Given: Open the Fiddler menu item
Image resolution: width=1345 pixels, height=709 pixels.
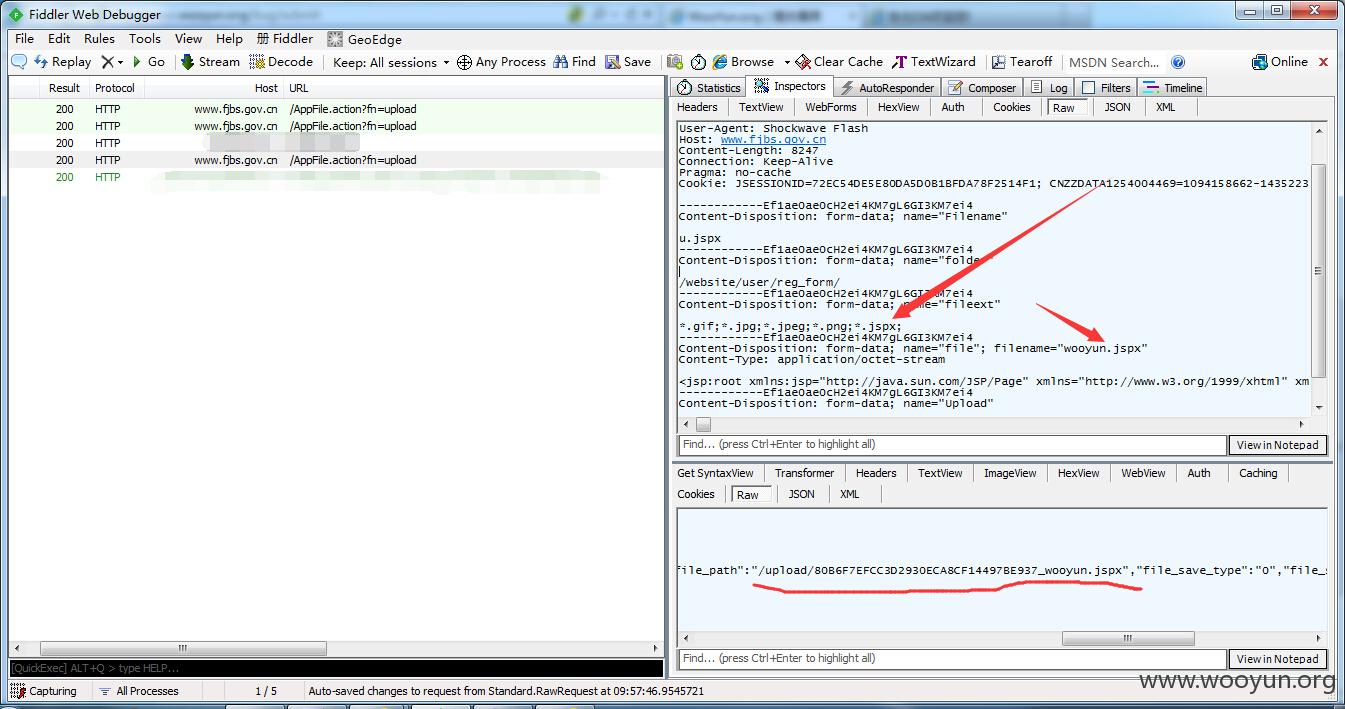Looking at the screenshot, I should 285,39.
